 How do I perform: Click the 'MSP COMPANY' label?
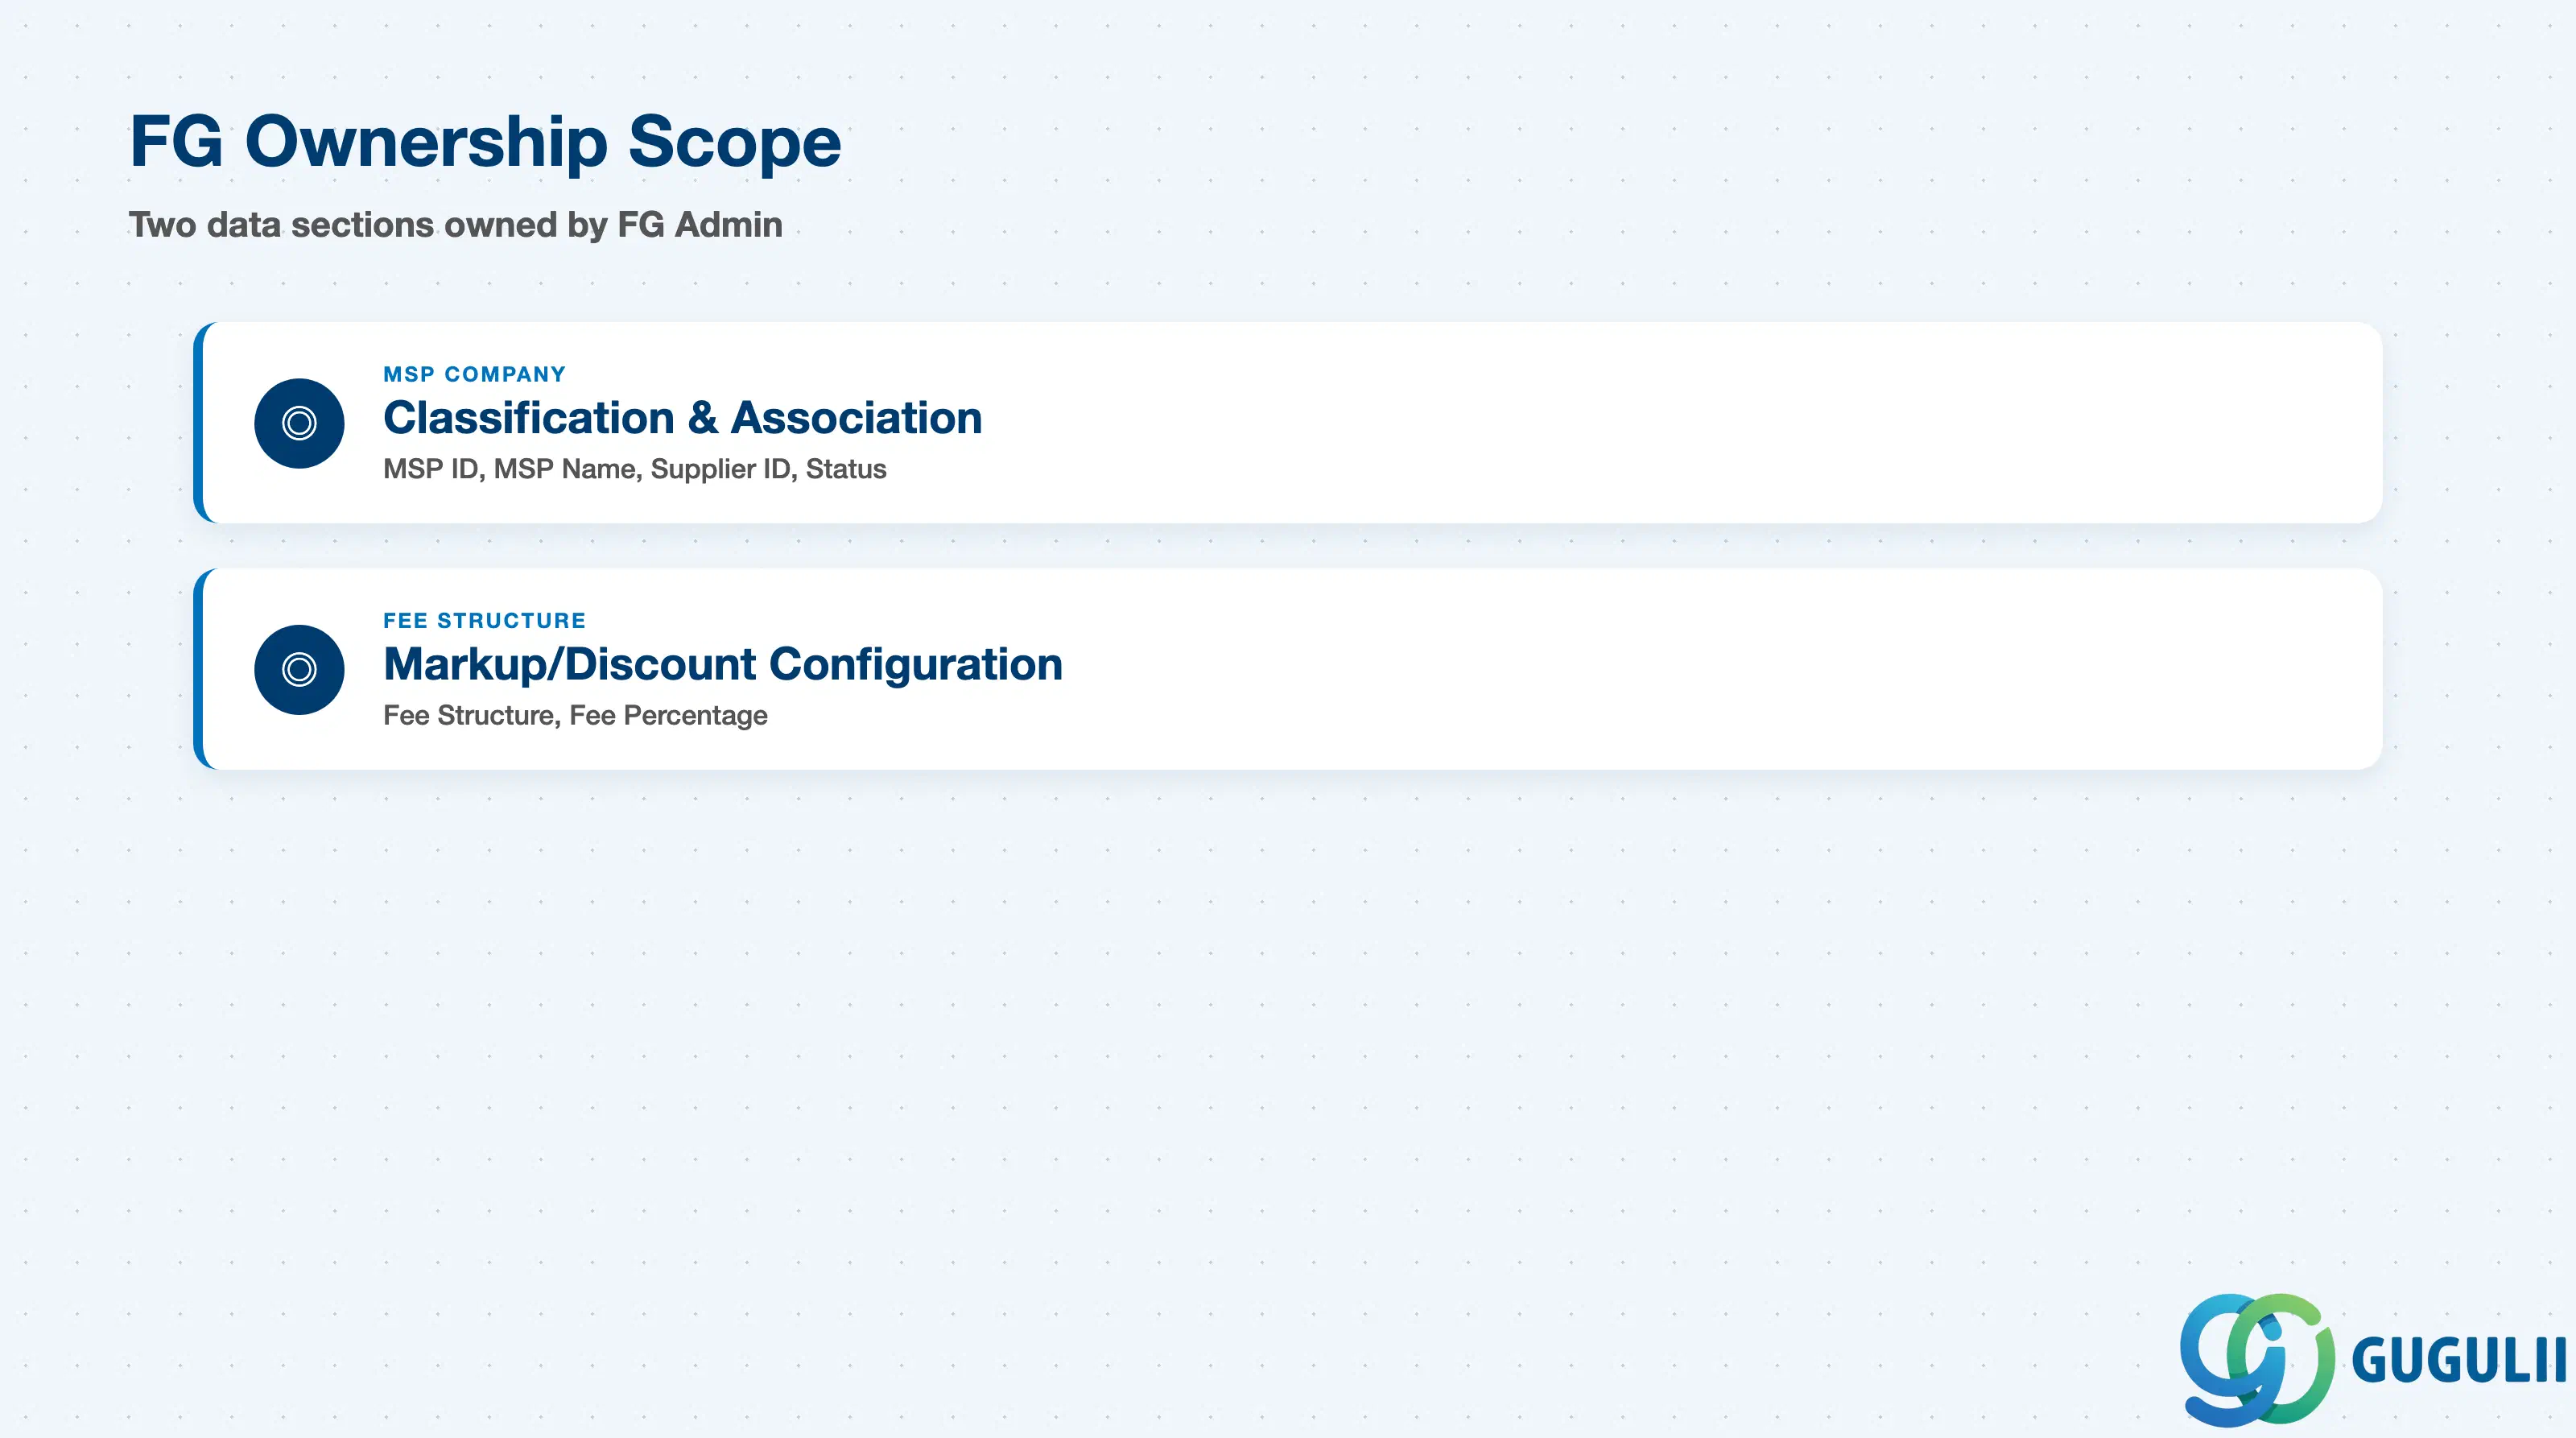[474, 374]
